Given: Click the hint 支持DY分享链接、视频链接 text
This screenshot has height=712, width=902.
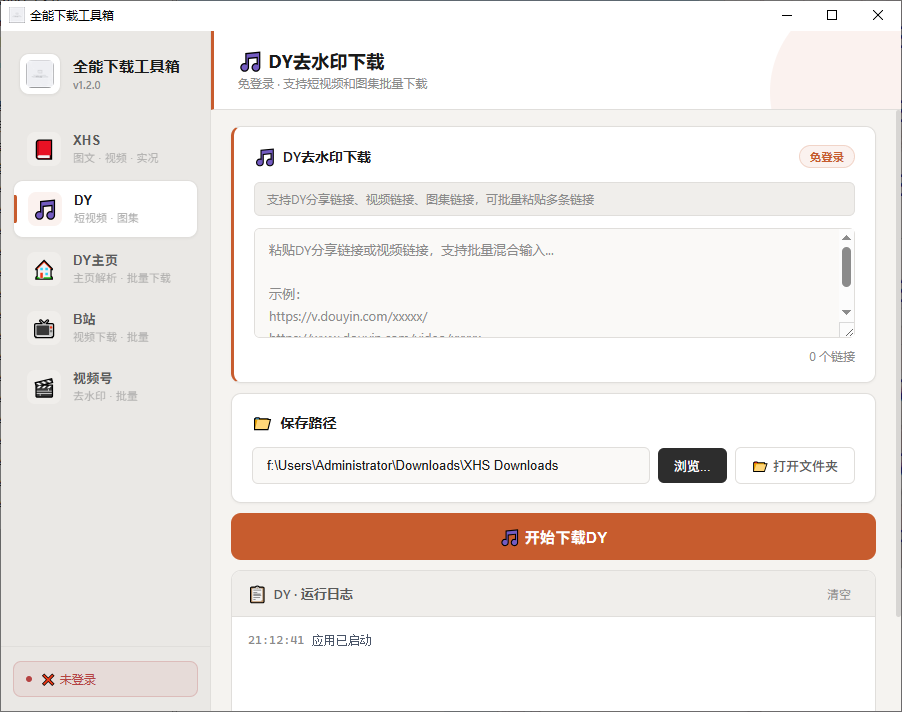Looking at the screenshot, I should (430, 200).
